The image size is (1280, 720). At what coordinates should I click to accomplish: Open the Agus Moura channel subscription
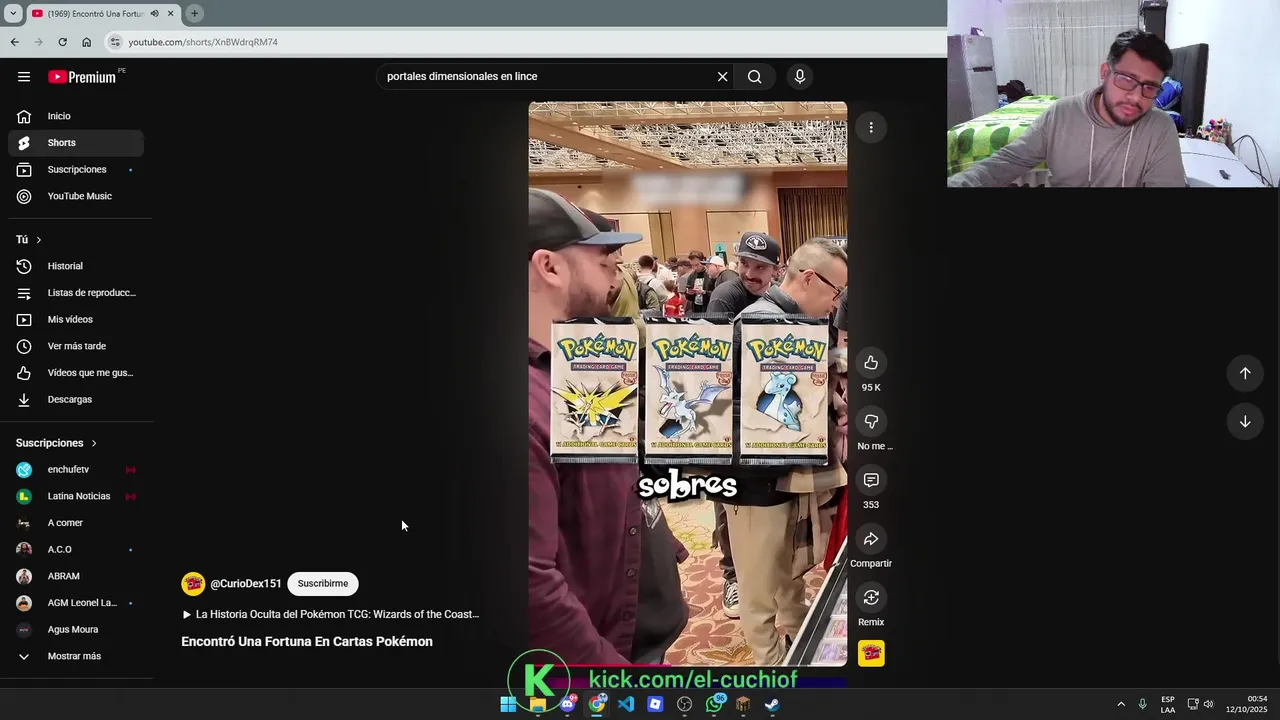(76, 630)
